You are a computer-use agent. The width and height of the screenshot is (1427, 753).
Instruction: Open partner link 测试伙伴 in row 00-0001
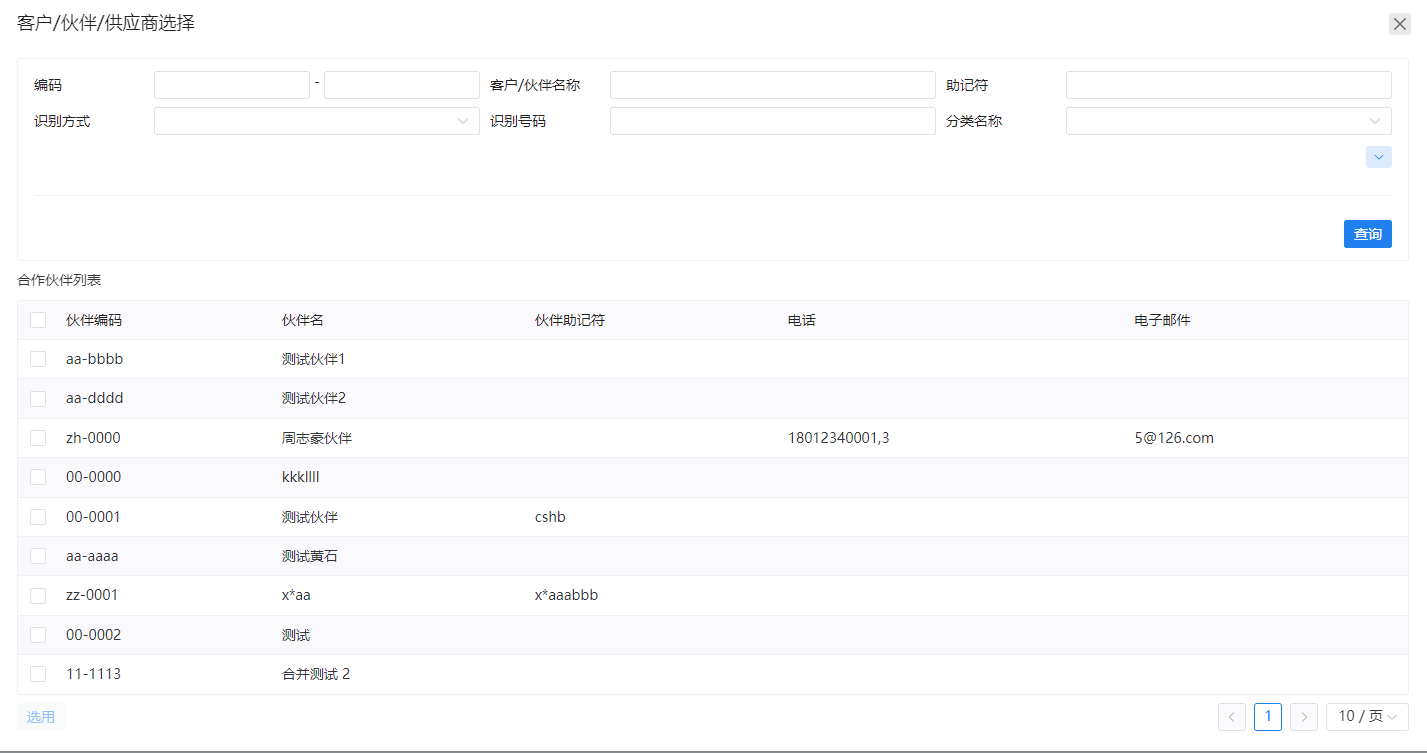[x=310, y=517]
